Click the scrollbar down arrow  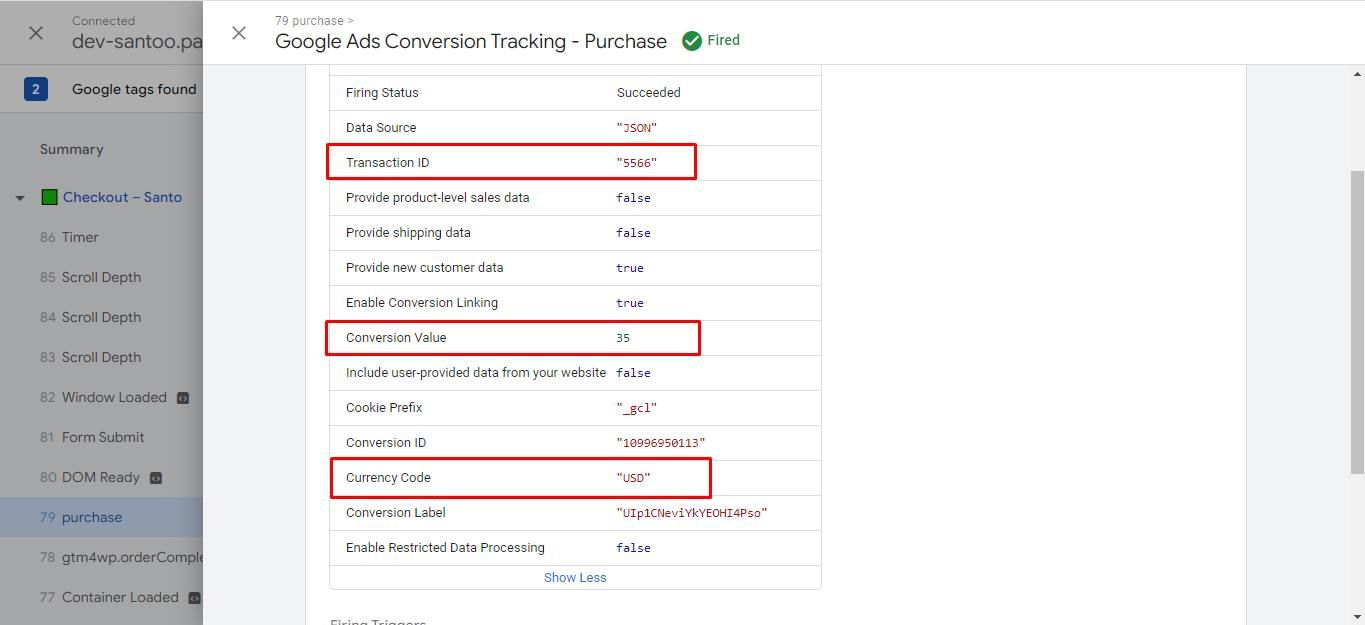pos(1357,616)
